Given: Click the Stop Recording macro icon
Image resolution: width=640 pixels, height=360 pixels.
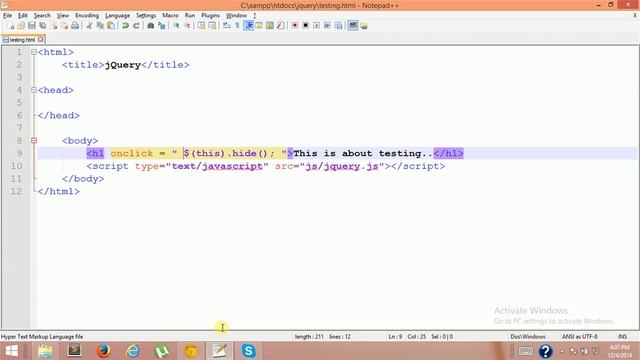Looking at the screenshot, I should pyautogui.click(x=305, y=26).
